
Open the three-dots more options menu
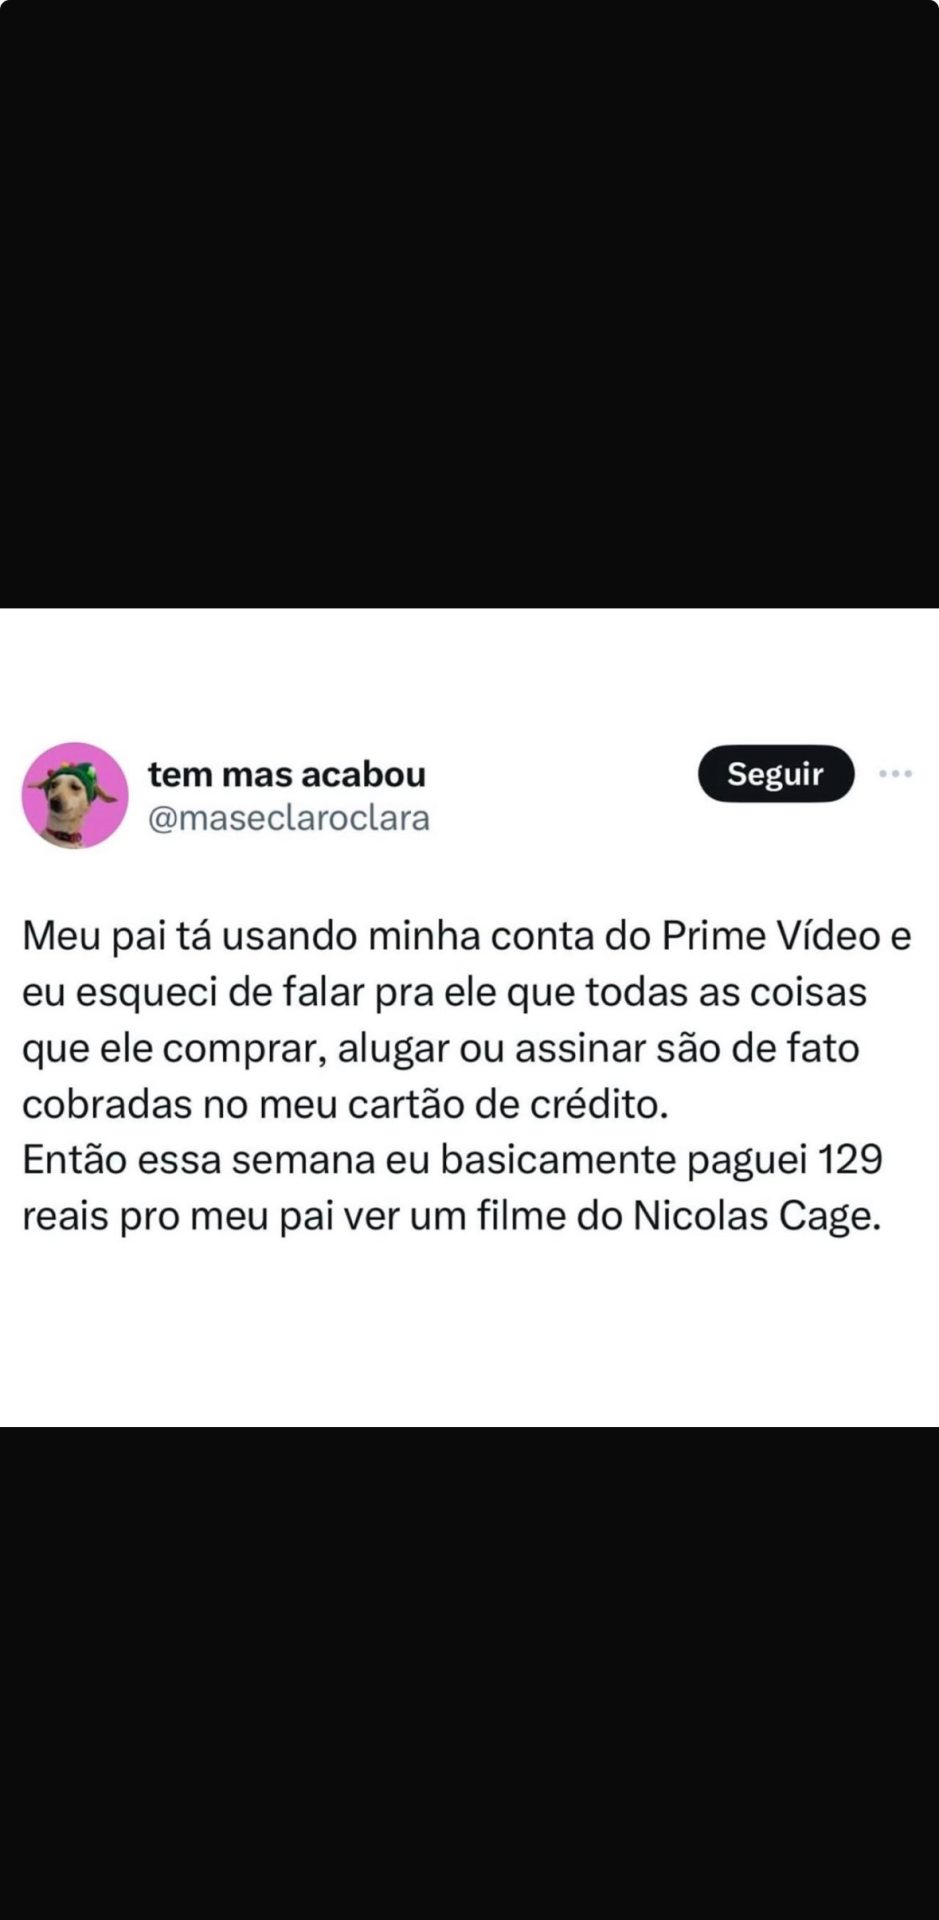tap(895, 773)
